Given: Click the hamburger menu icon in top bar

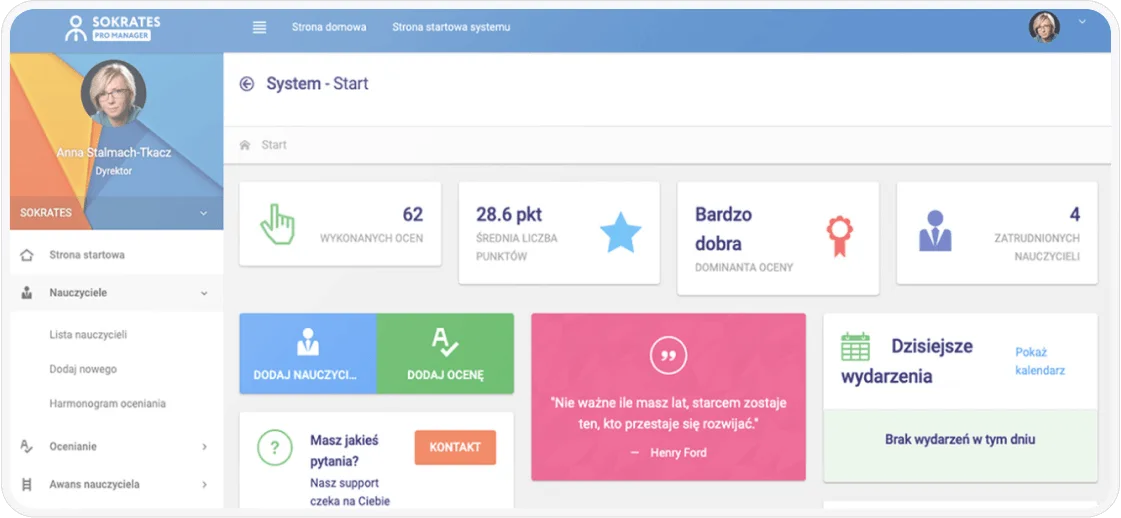Looking at the screenshot, I should tap(260, 27).
